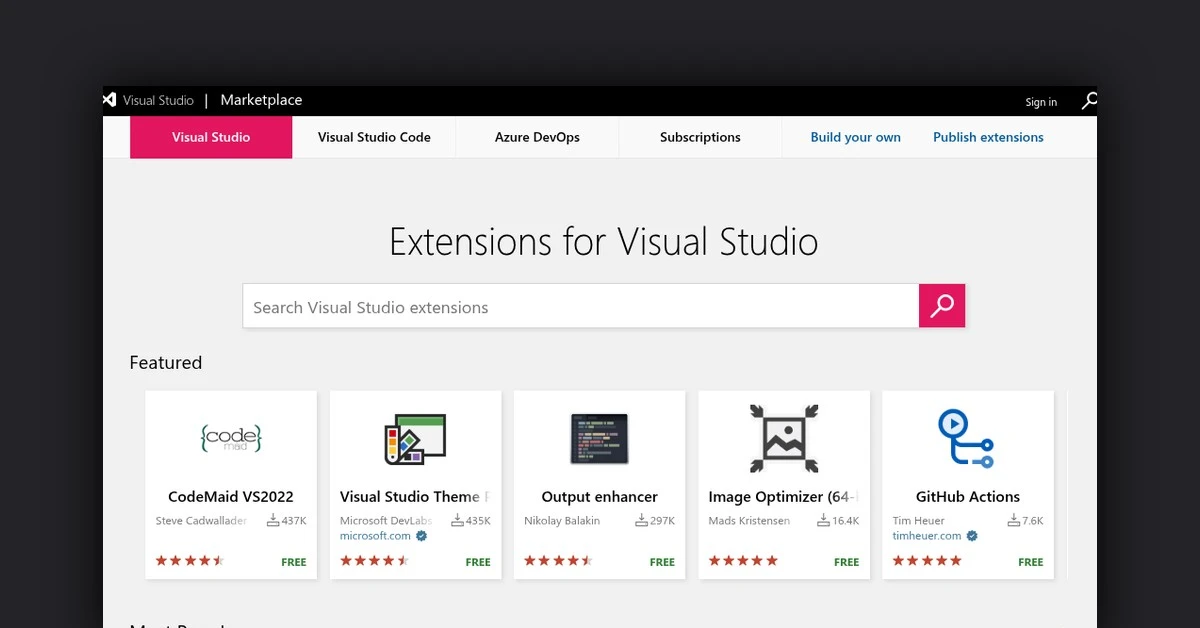Open the Visual Studio Theme extension icon
Screen dimensions: 1200x628
415,438
